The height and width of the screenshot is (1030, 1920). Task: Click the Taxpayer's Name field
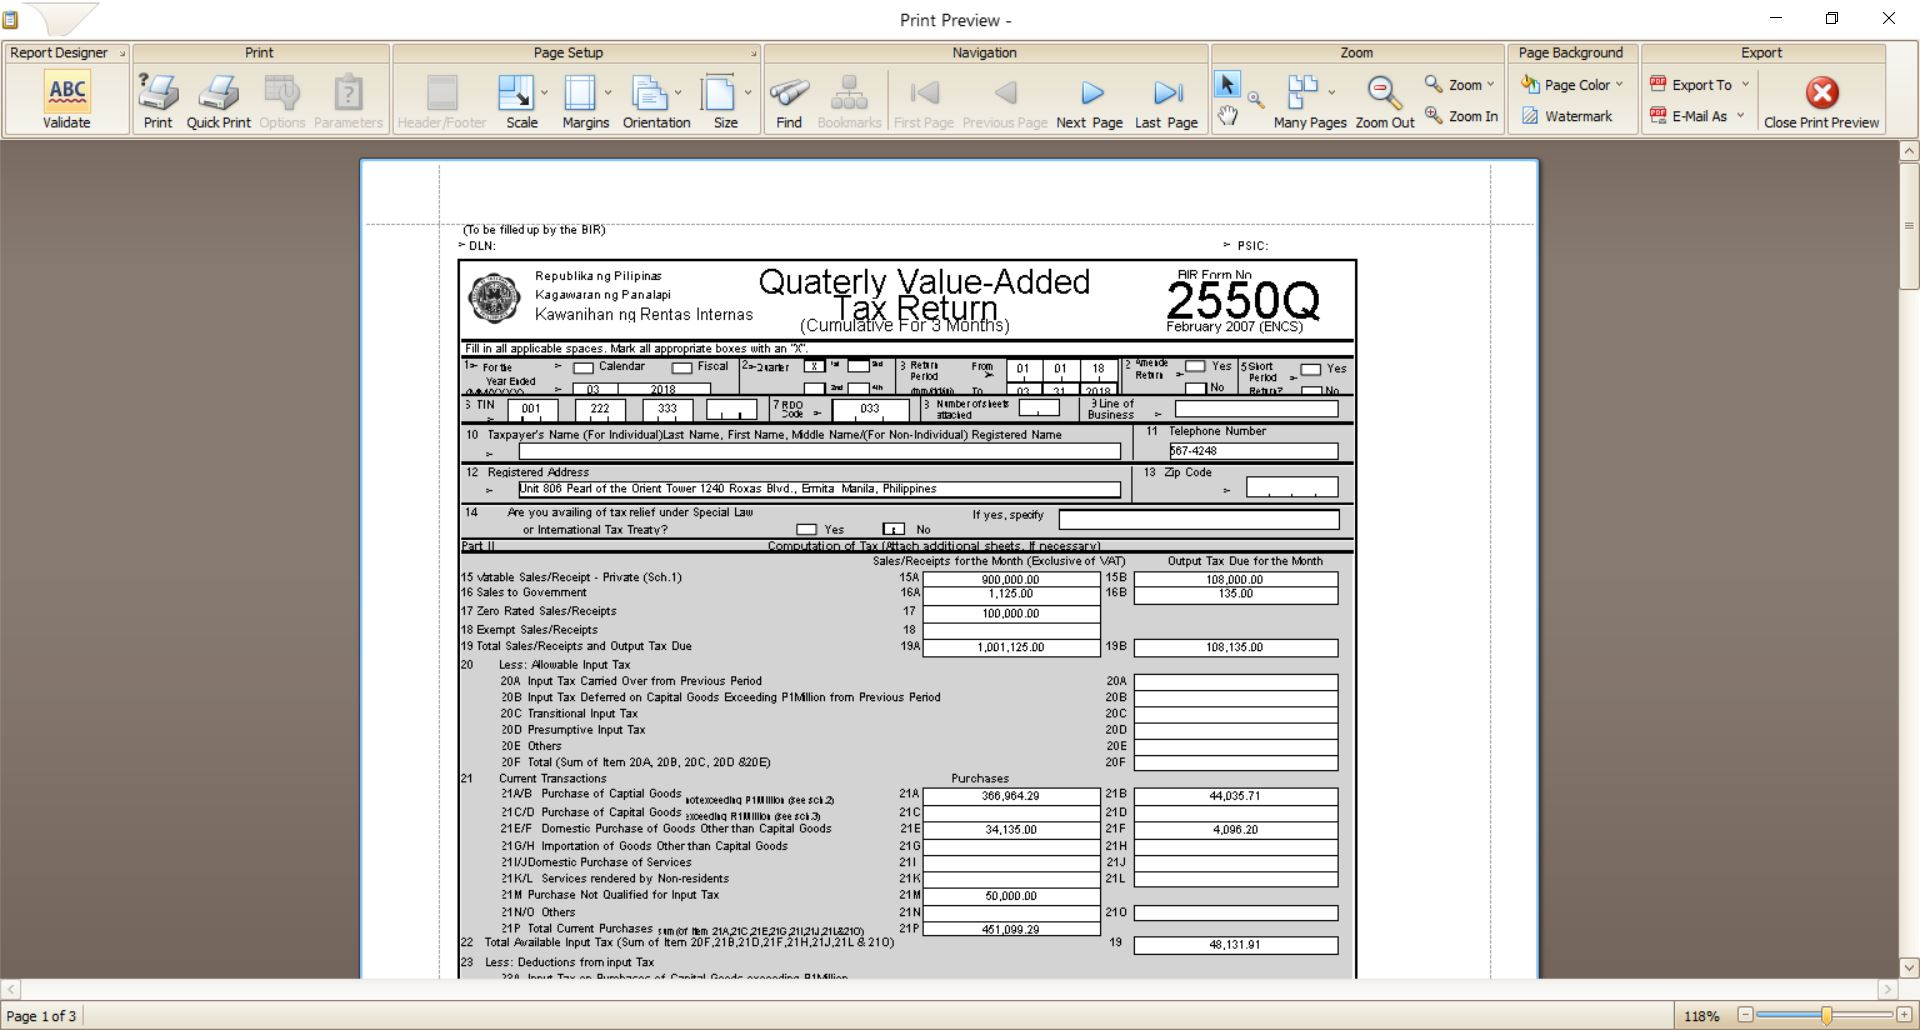point(819,451)
